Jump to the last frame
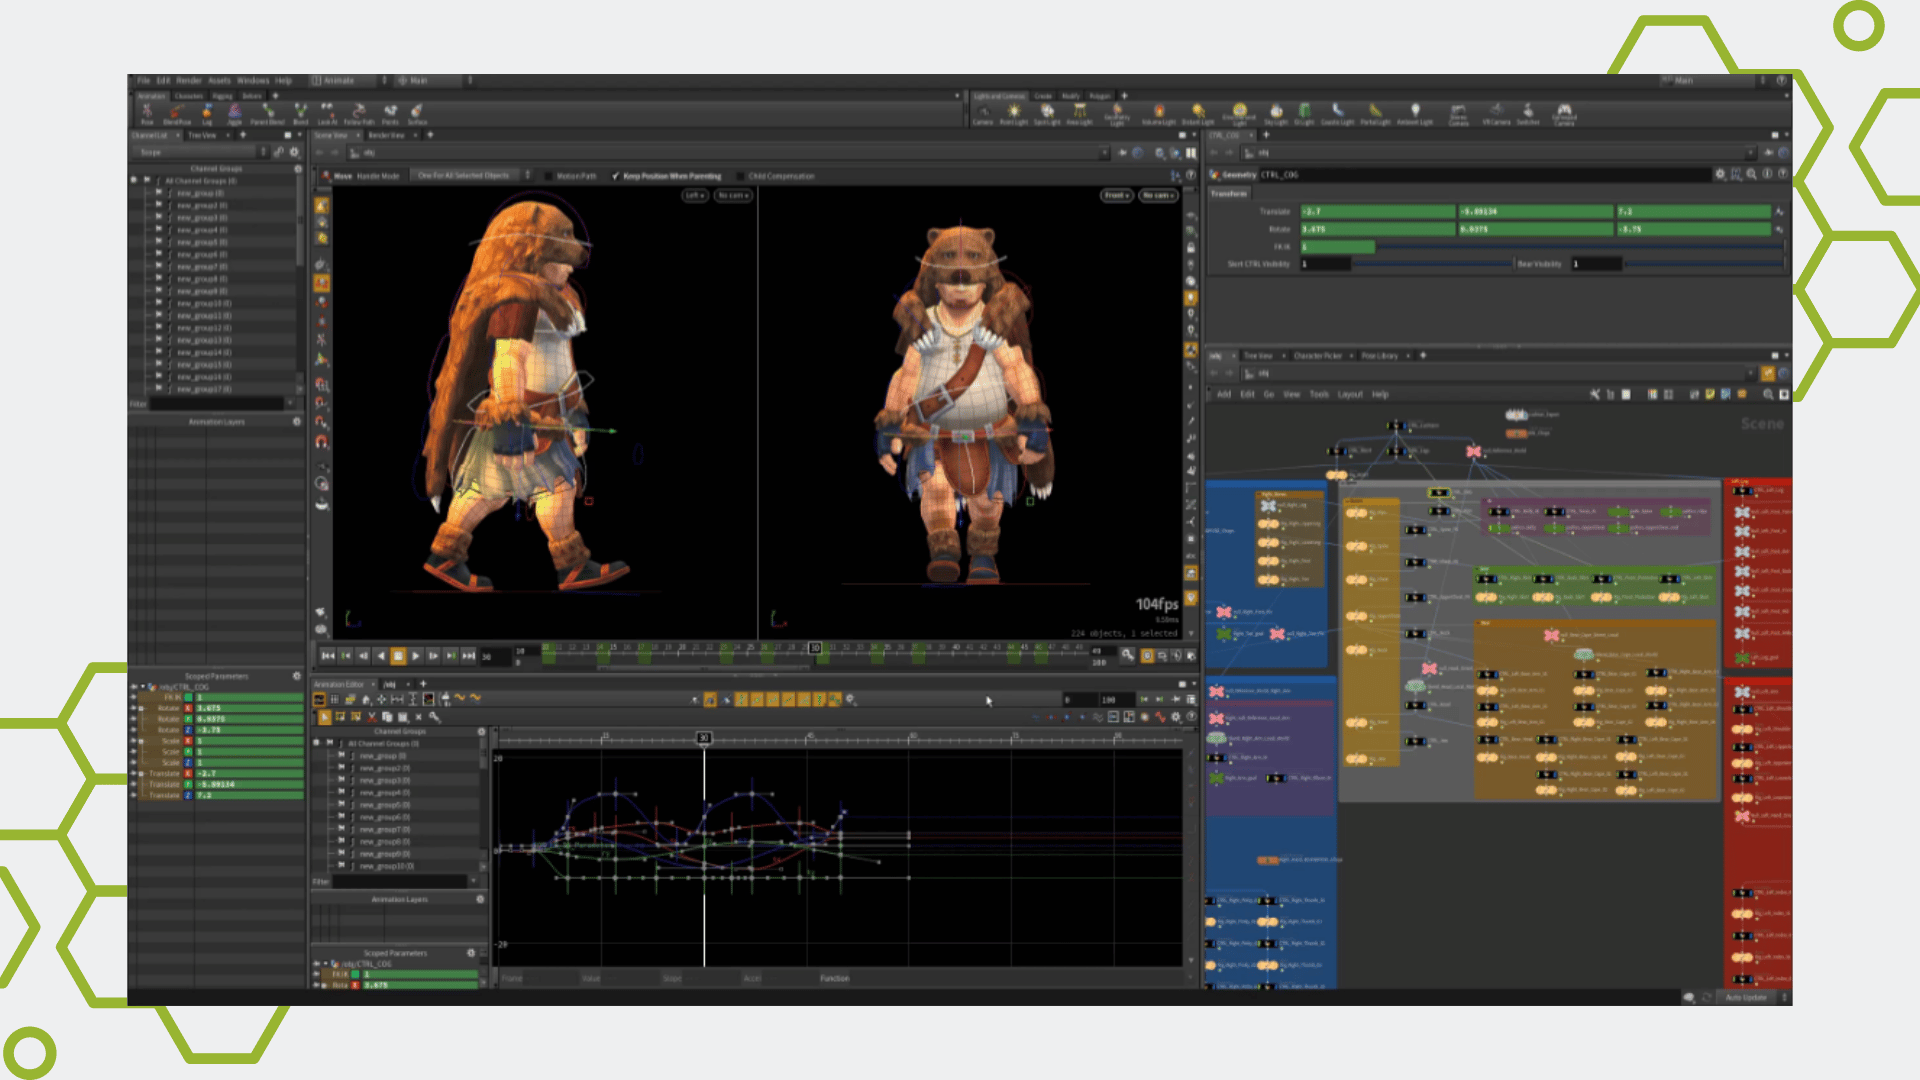The width and height of the screenshot is (1920, 1080). 469,656
